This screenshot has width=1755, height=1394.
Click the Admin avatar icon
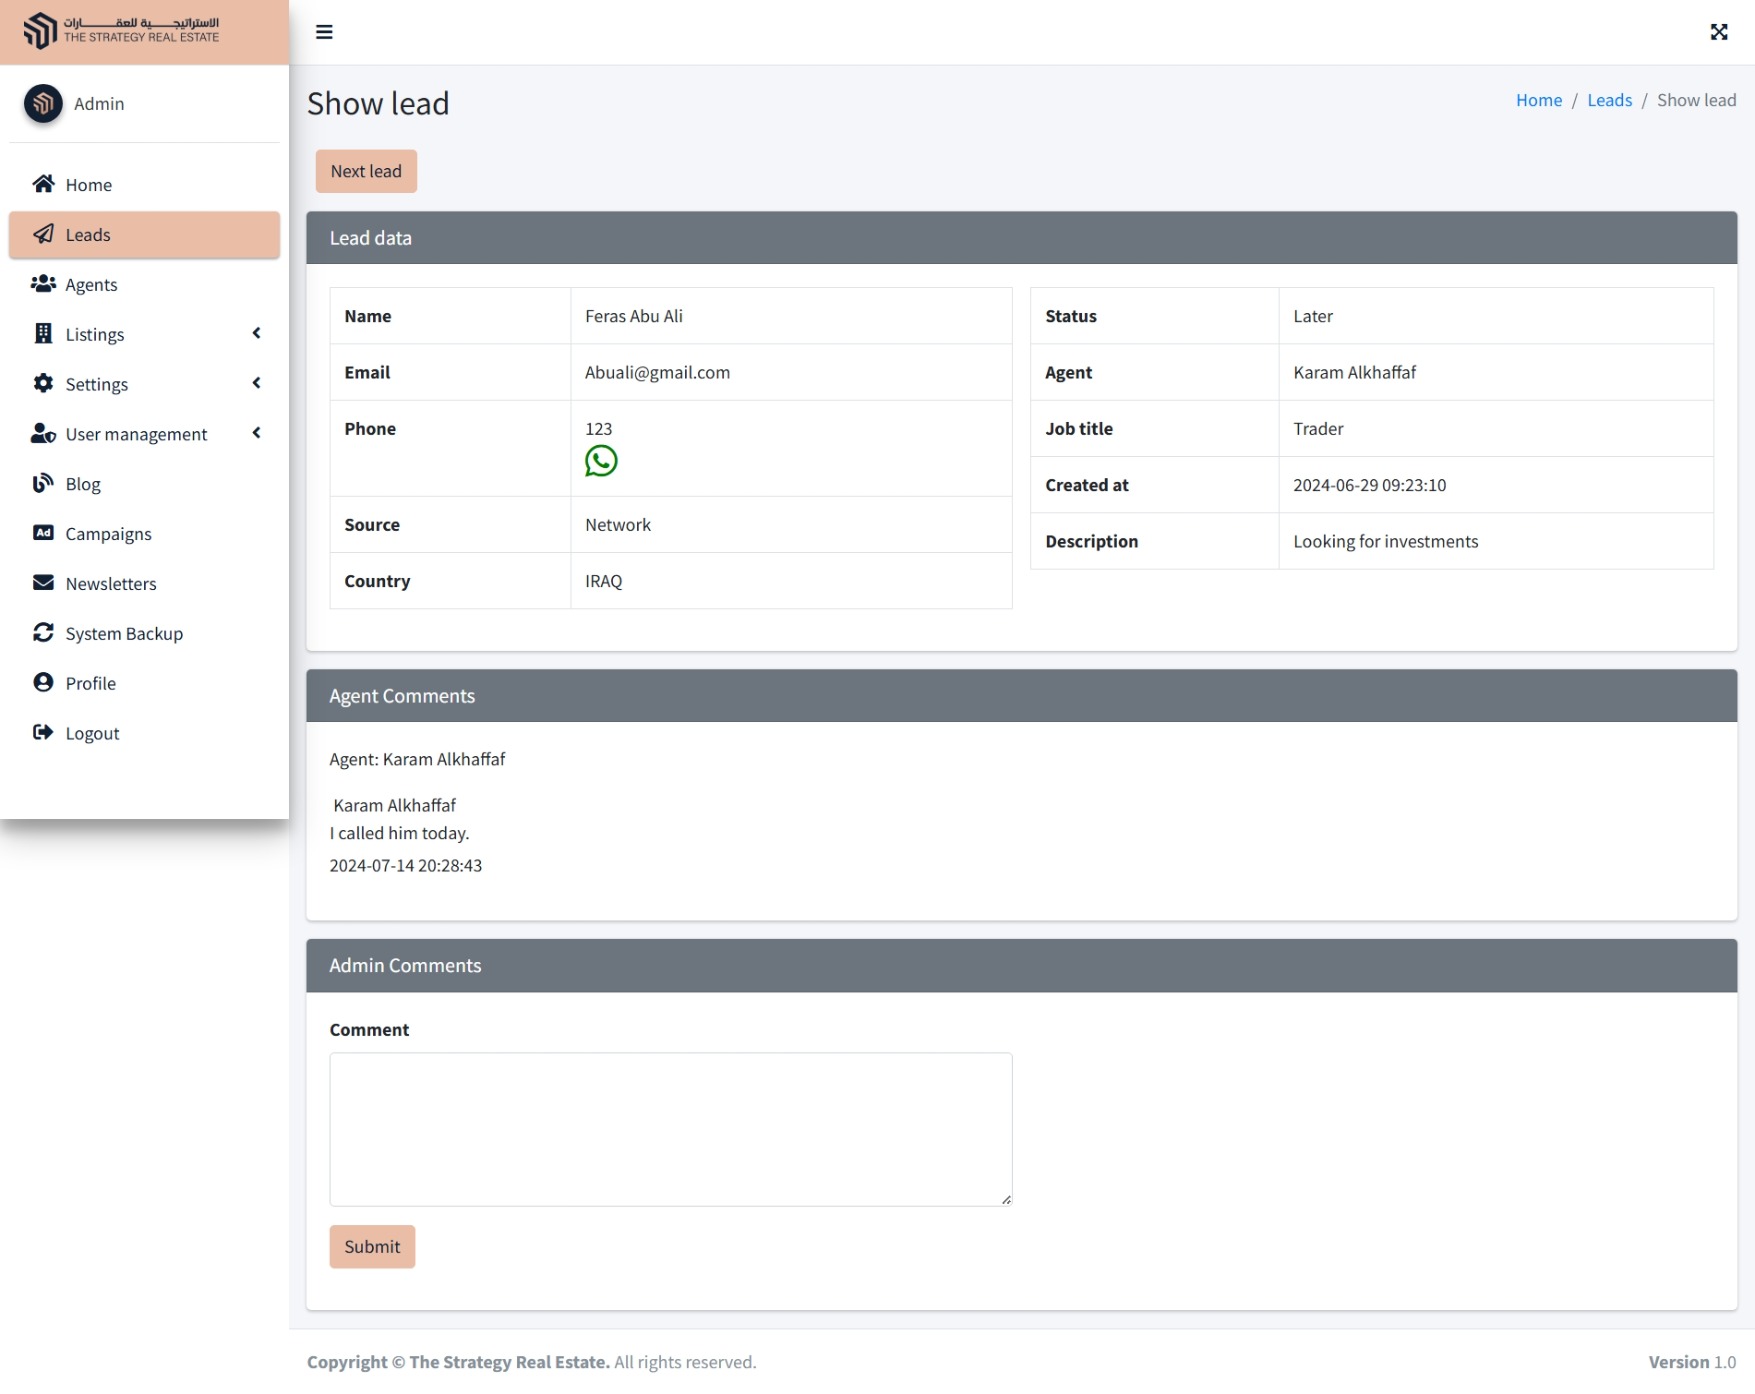(43, 103)
